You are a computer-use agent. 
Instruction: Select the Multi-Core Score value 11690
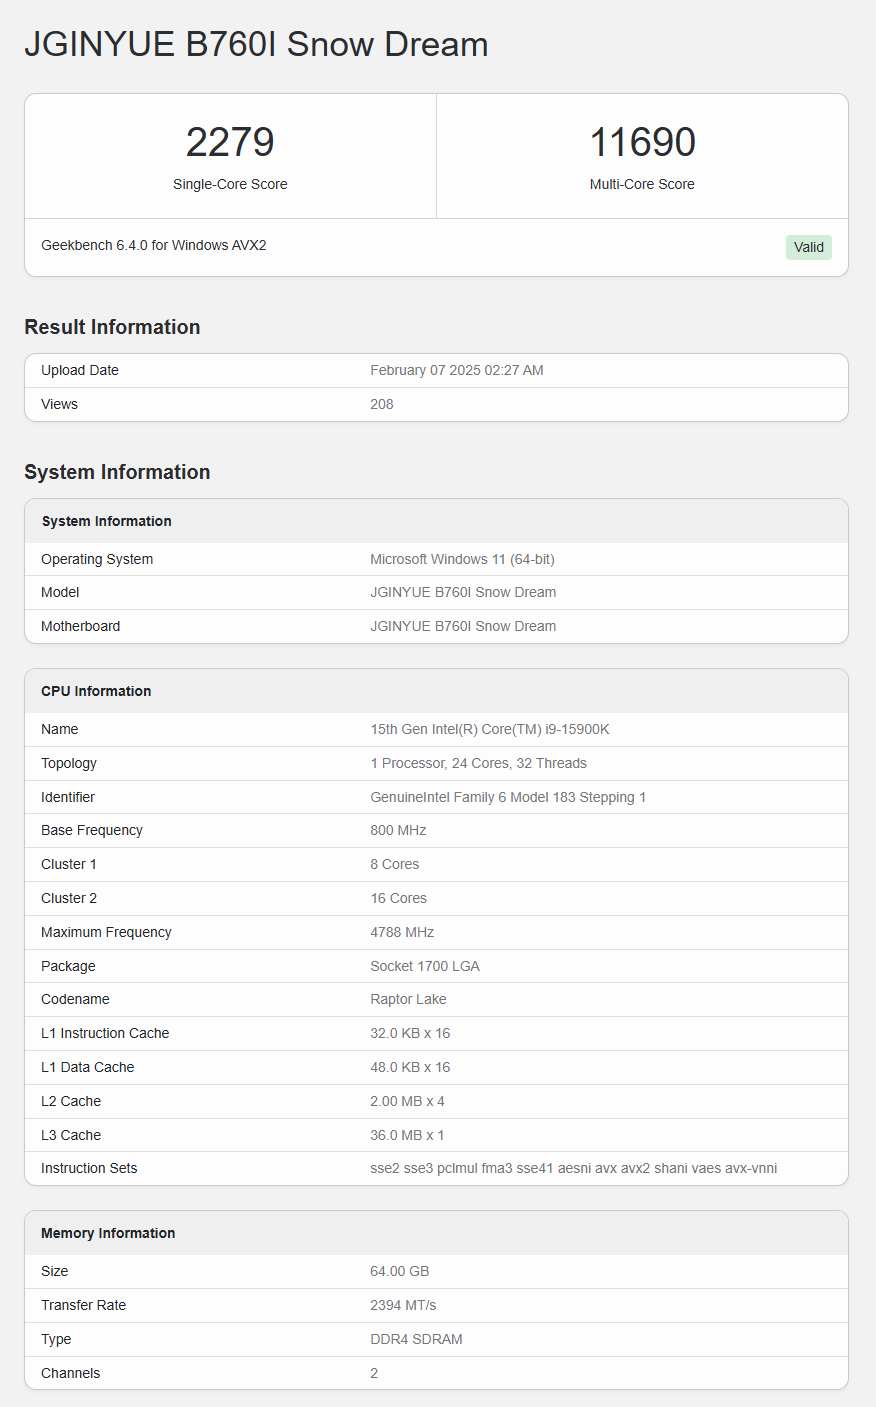coord(642,141)
